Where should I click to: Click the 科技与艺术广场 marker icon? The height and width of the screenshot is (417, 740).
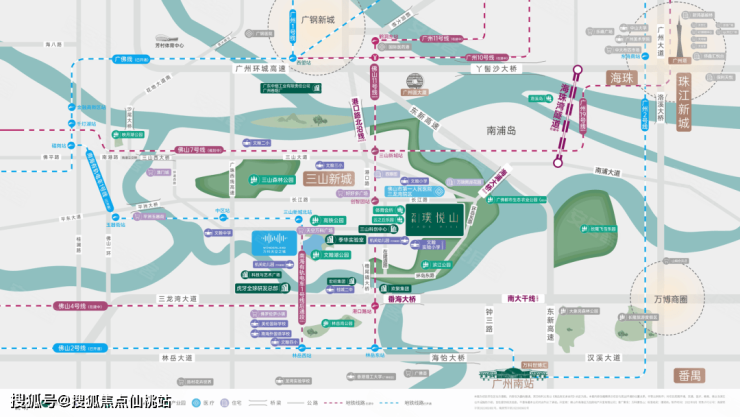[245, 275]
